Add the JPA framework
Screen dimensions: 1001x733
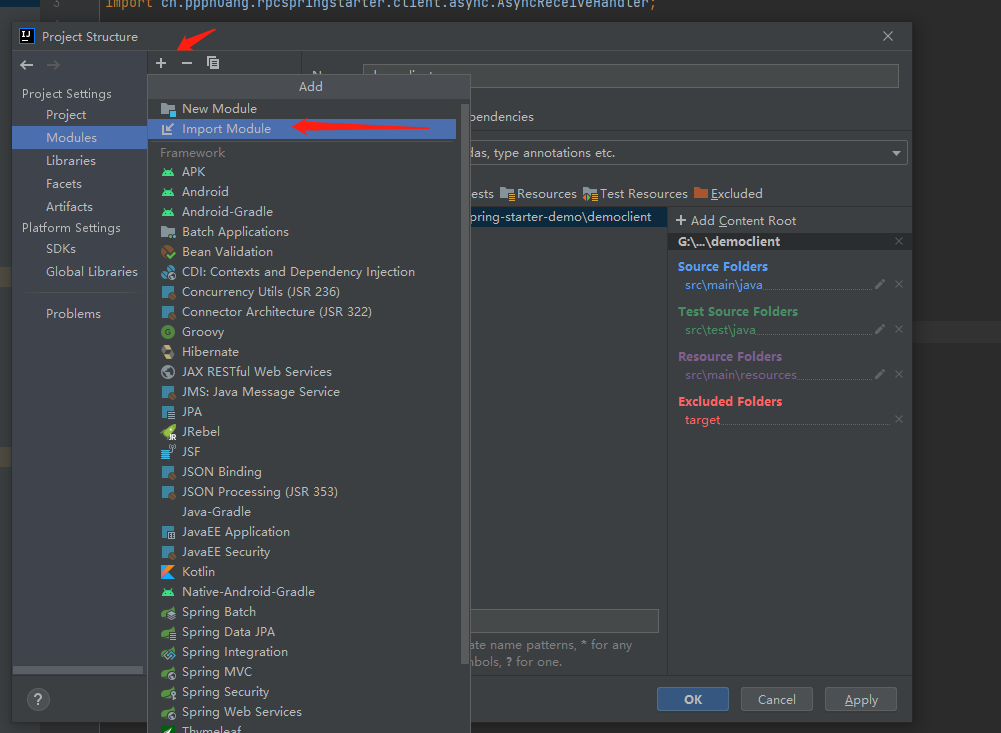(302, 412)
